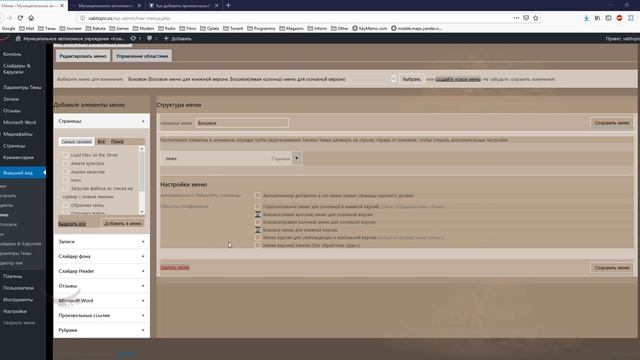Click the red 'Удалить меню' link
The height and width of the screenshot is (360, 640).
click(175, 267)
